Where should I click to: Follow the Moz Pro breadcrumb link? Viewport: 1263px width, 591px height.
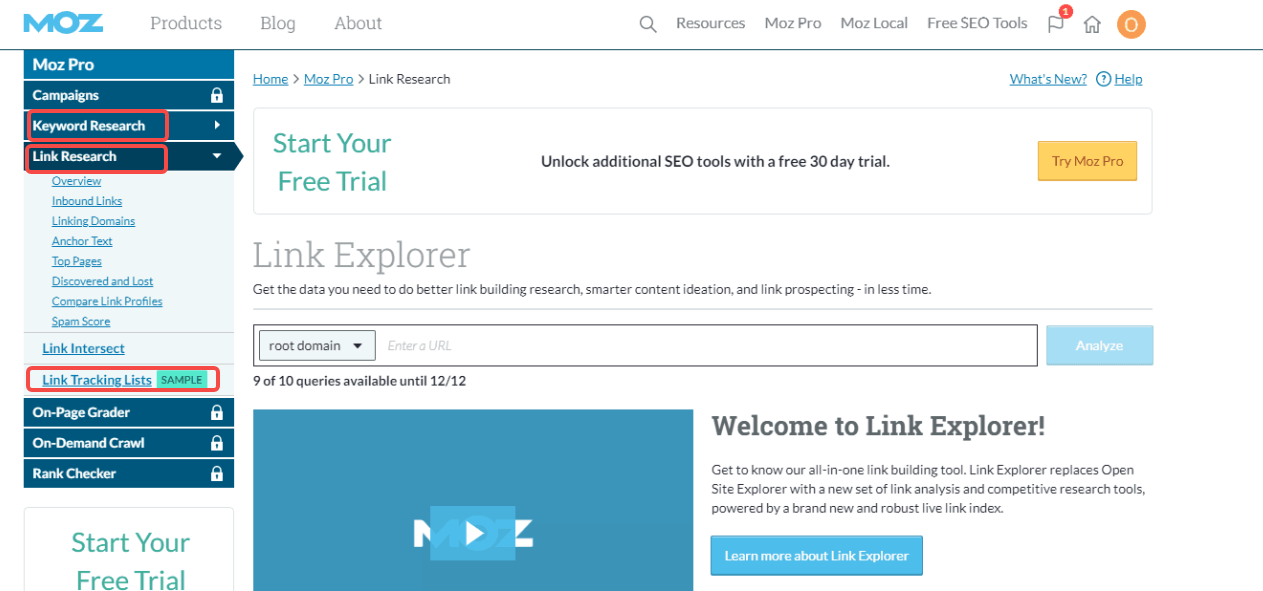[328, 79]
